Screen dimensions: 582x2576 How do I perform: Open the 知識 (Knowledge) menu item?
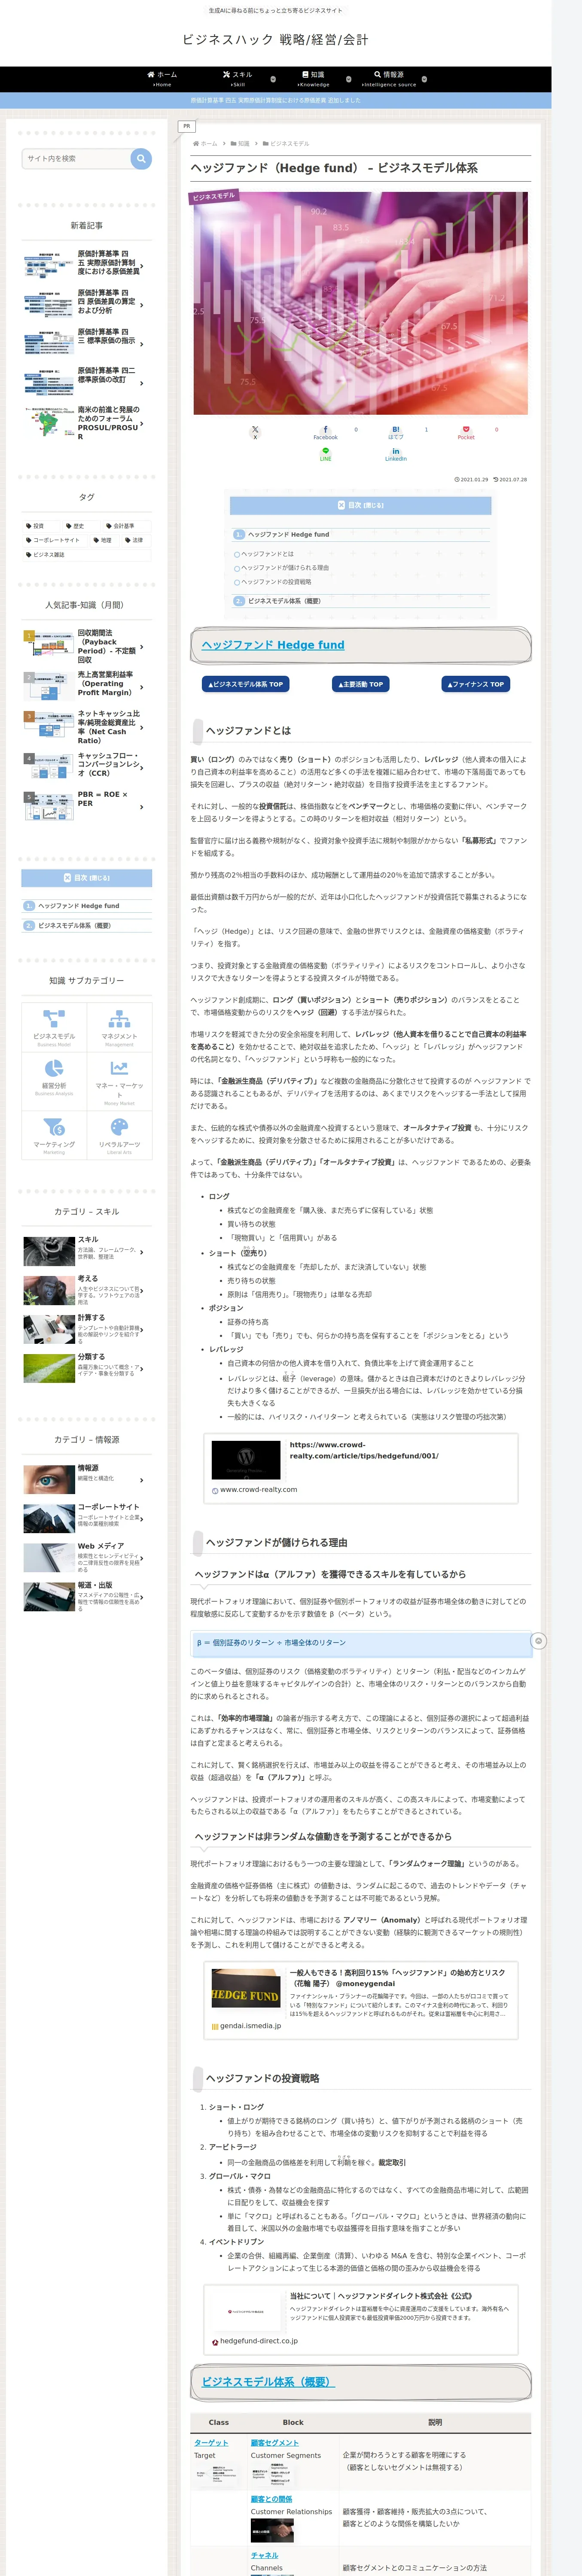coord(314,79)
